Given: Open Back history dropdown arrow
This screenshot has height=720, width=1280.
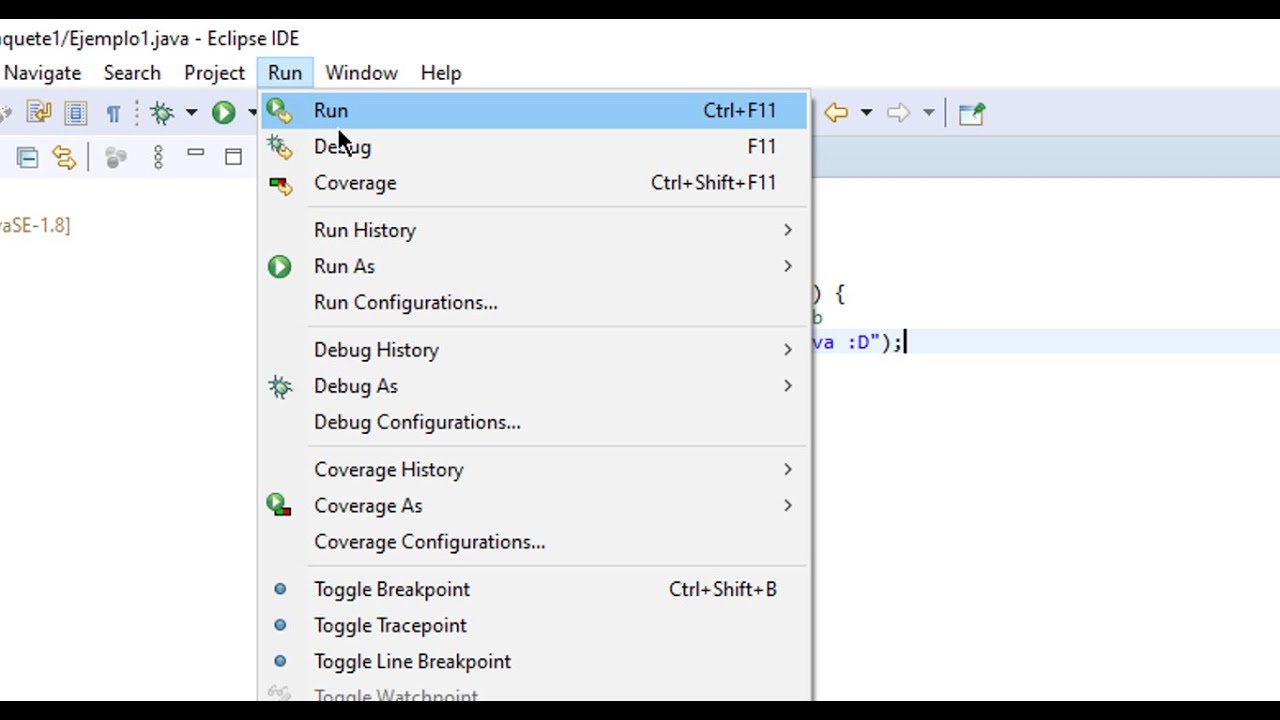Looking at the screenshot, I should coord(866,113).
